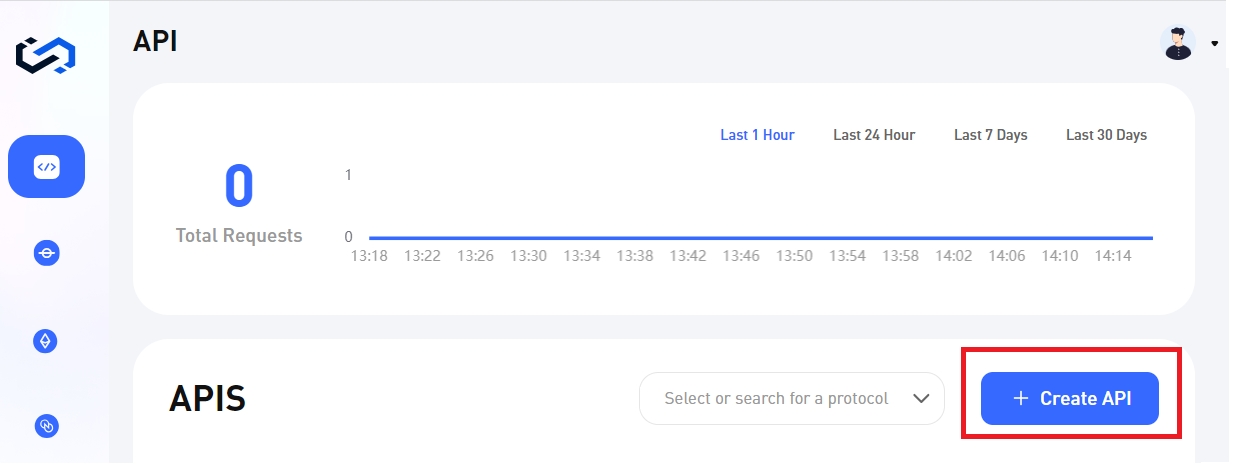
Task: Show the Last 7 Days range
Action: (x=990, y=135)
